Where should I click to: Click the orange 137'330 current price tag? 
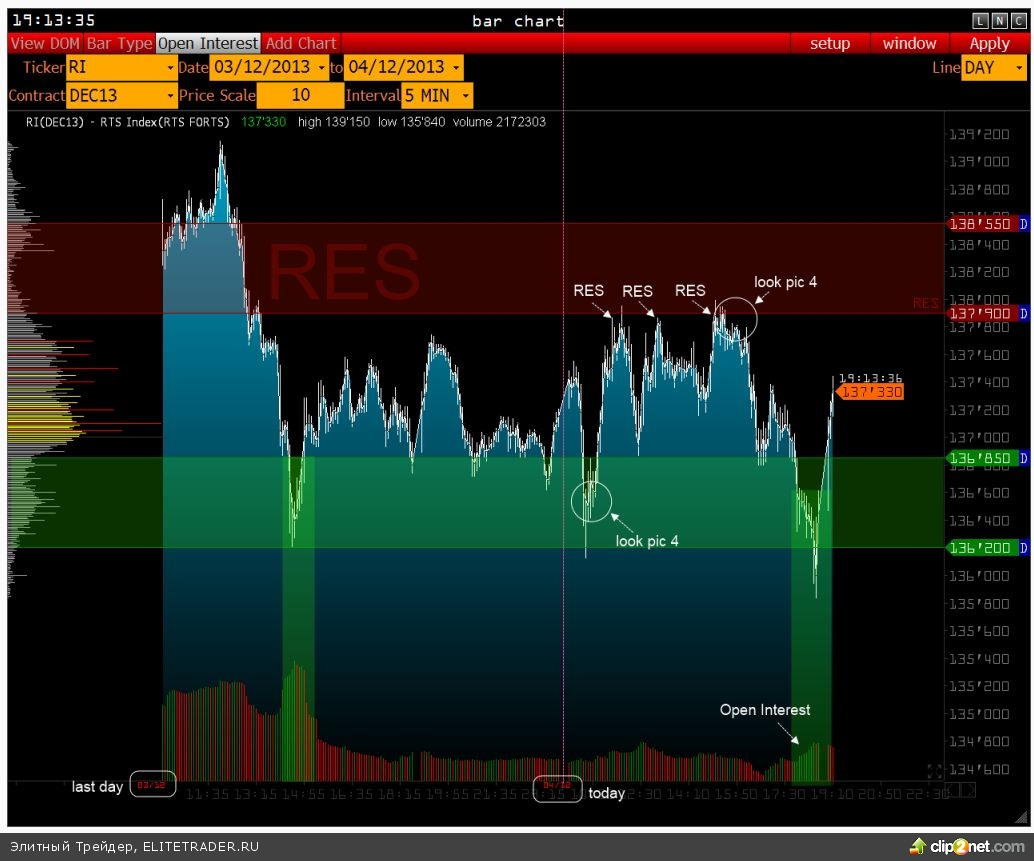[x=871, y=393]
